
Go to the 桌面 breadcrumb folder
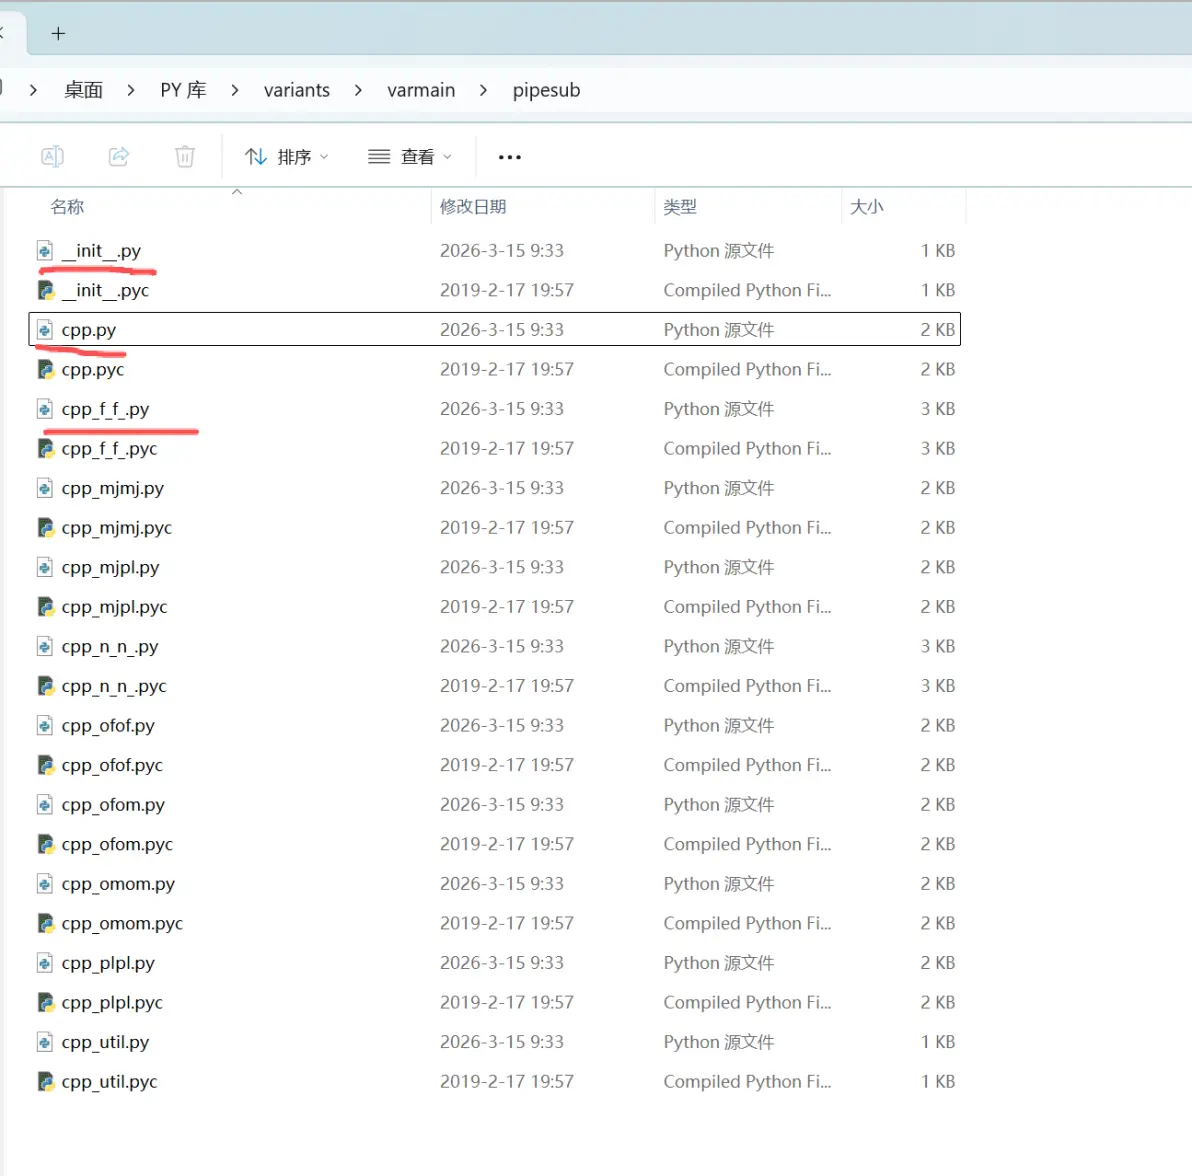(x=84, y=90)
